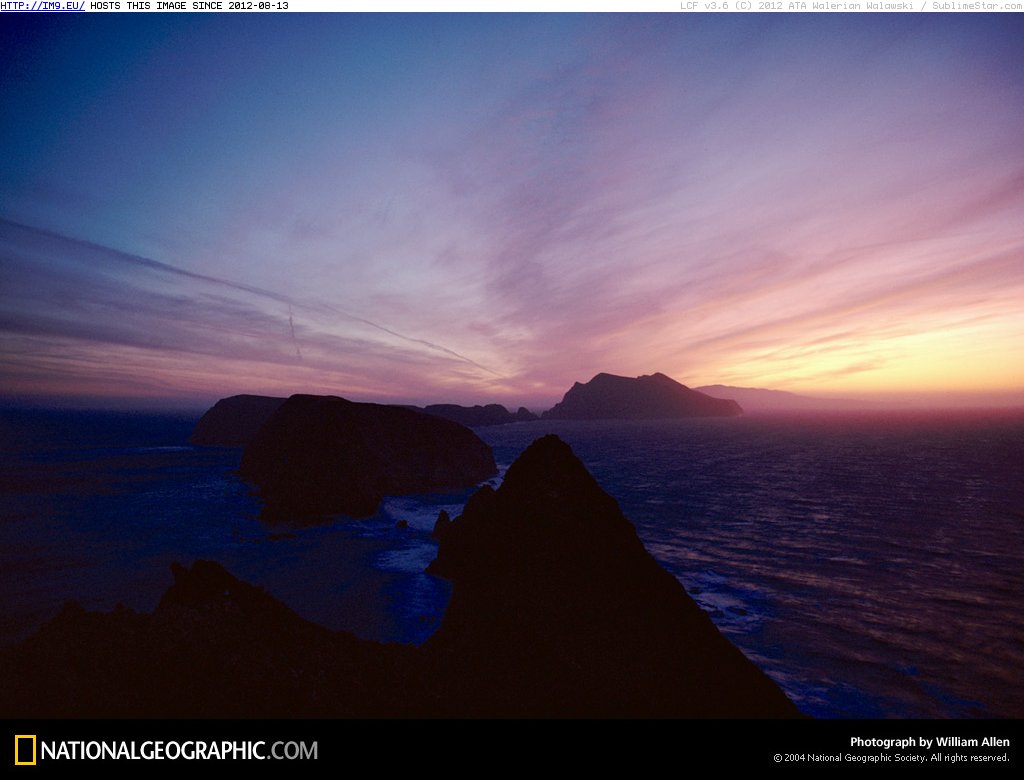Click the NATIONALGEOGRAPHIC.COM text
The image size is (1024, 780).
coord(179,751)
